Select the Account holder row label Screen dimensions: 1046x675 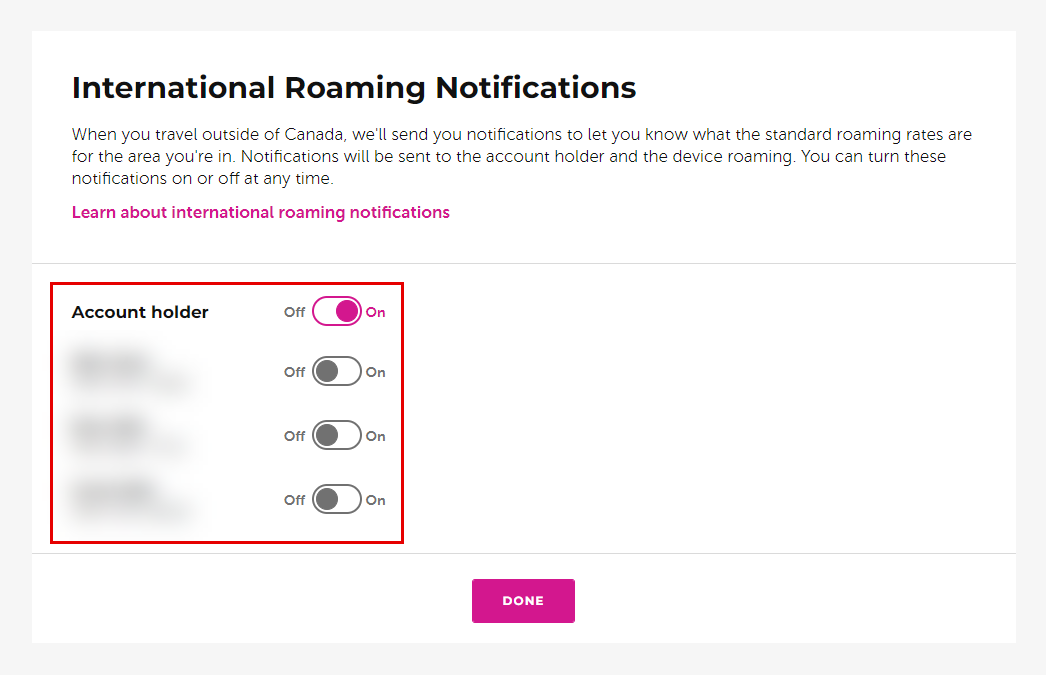(x=140, y=311)
